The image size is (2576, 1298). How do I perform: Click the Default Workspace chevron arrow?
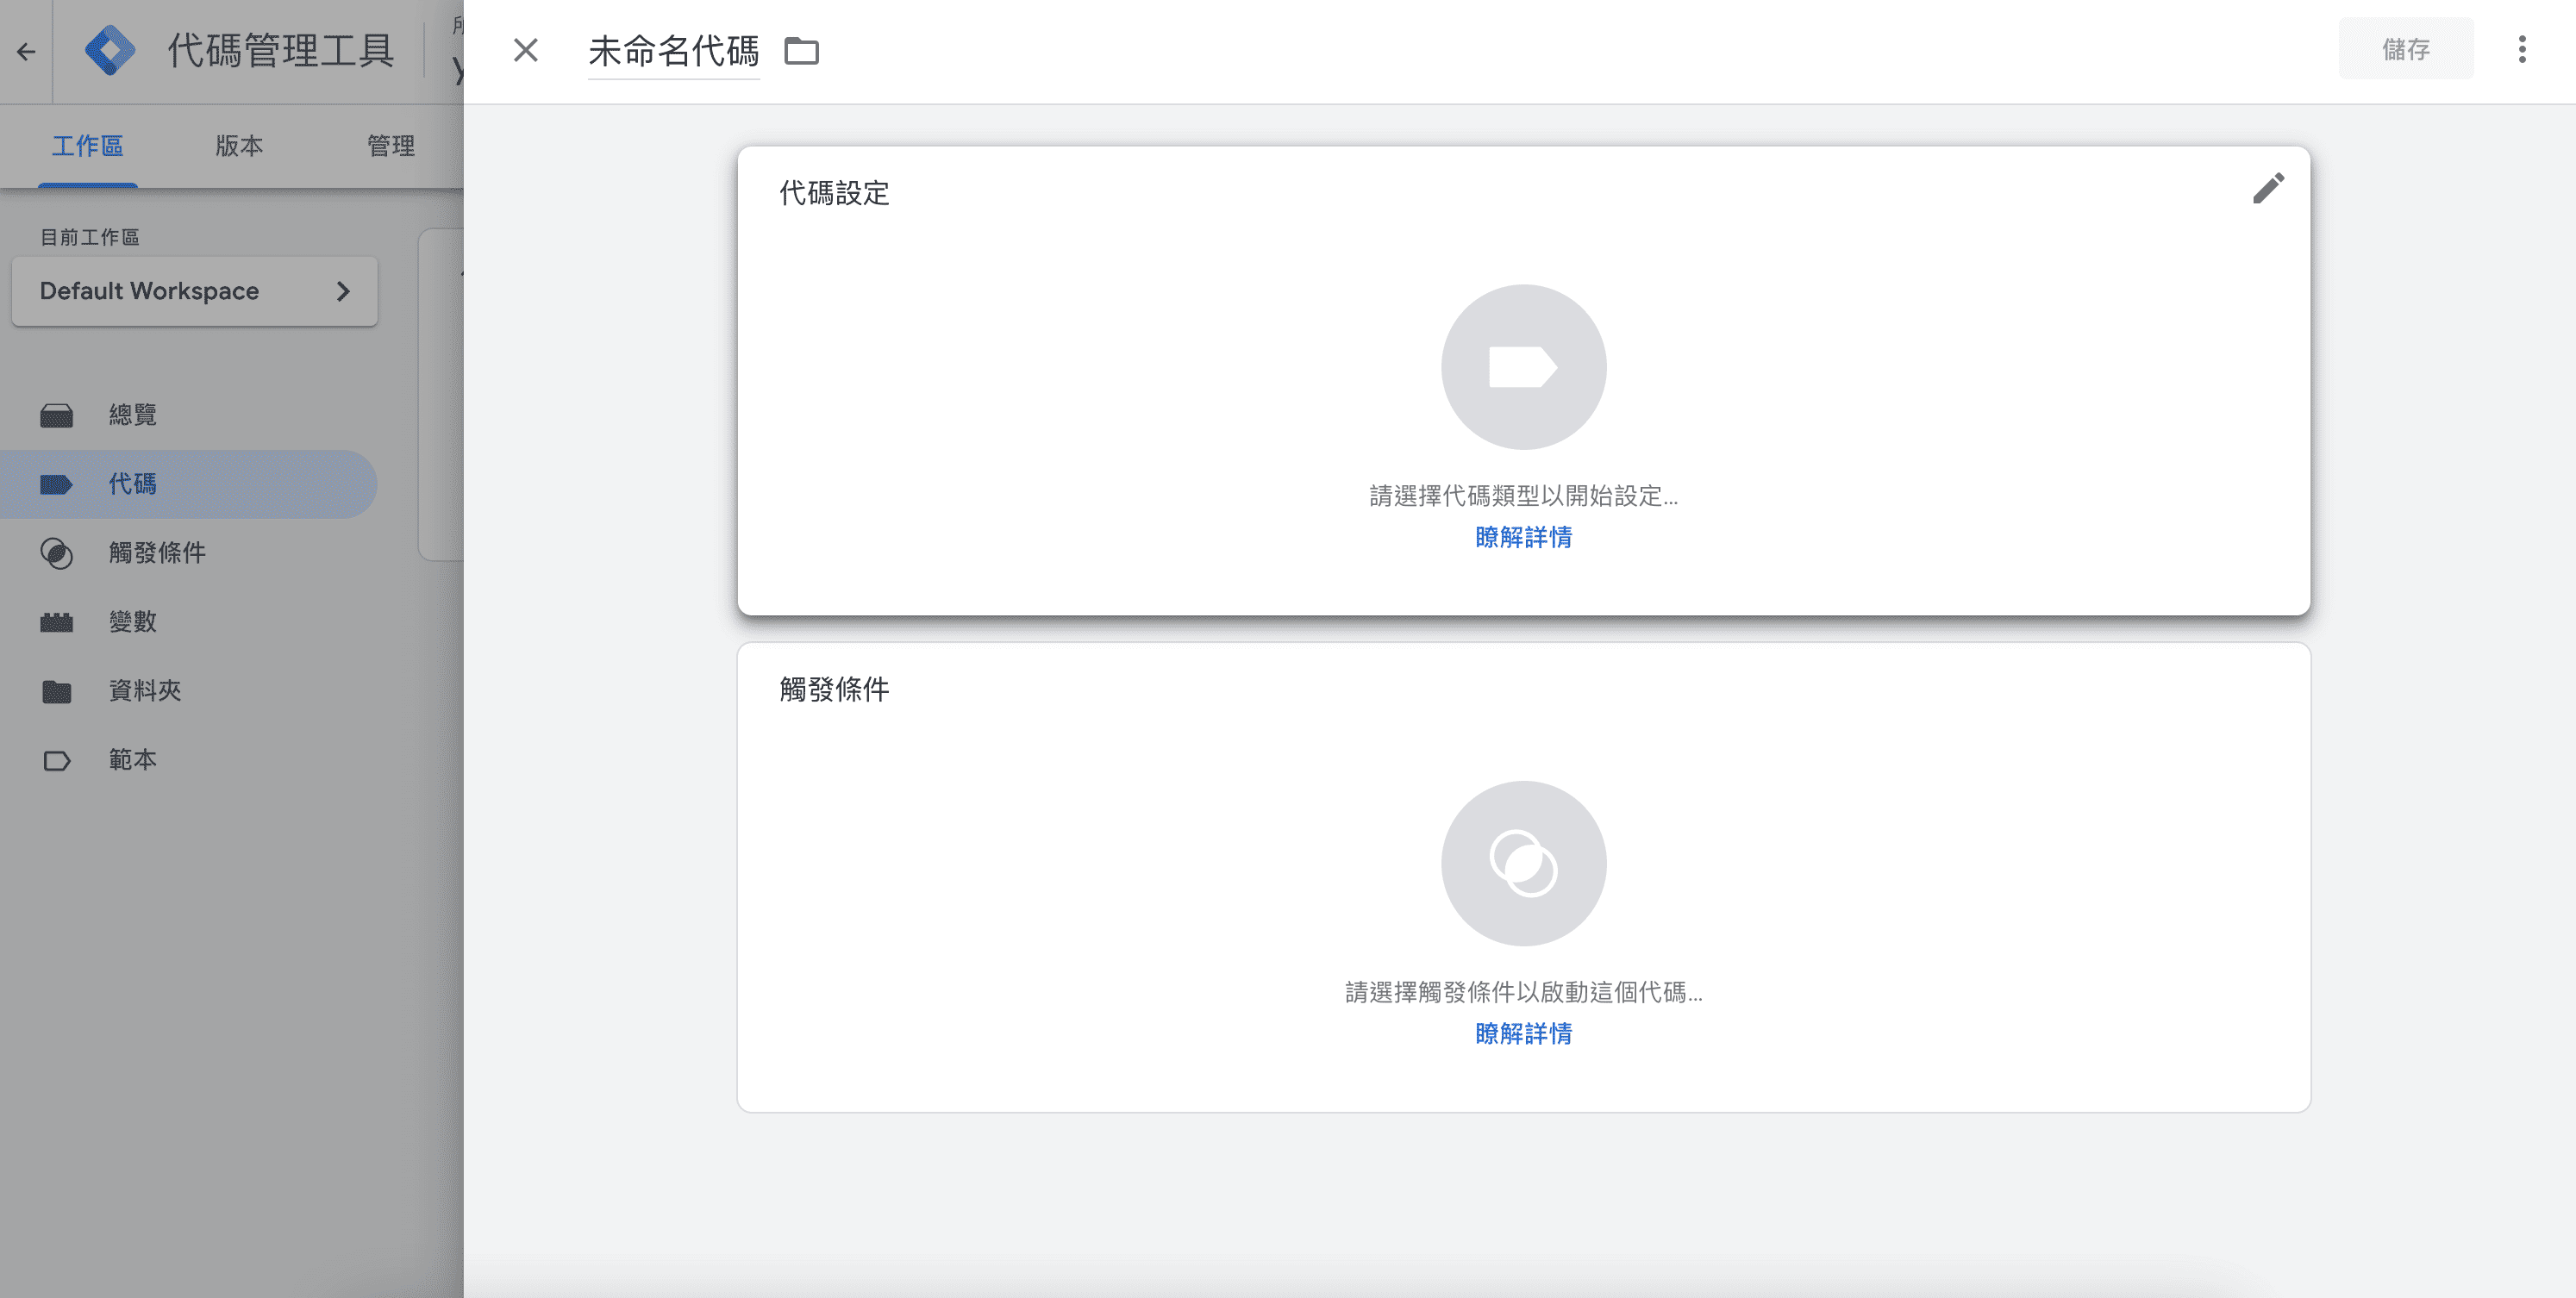click(343, 291)
